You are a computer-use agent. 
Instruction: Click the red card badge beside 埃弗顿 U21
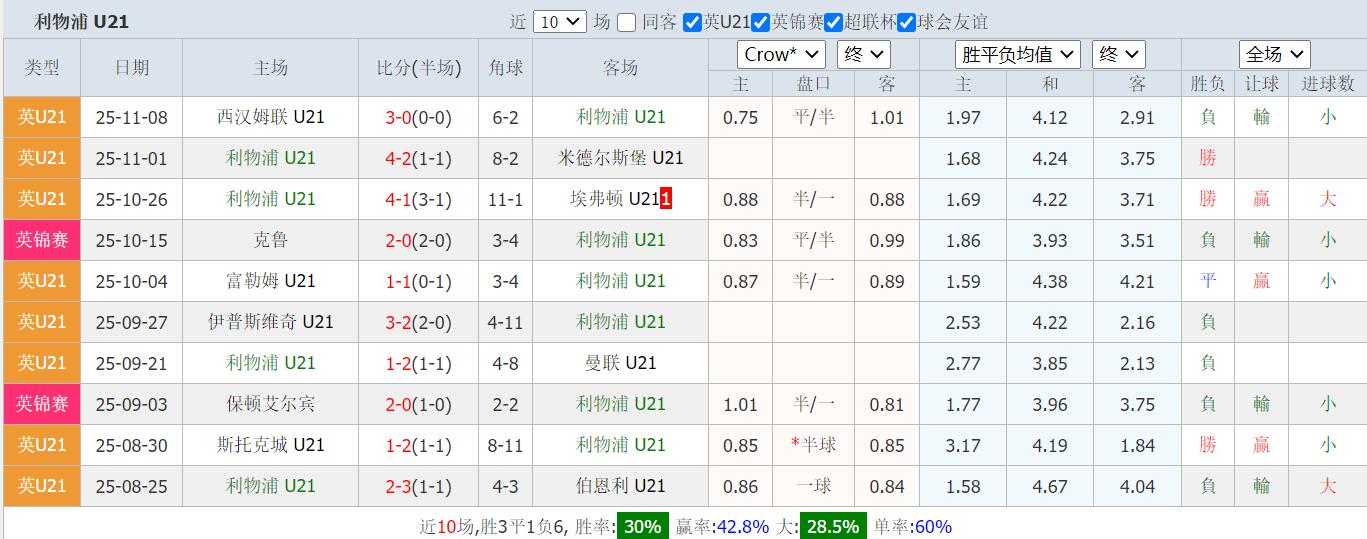pos(666,199)
